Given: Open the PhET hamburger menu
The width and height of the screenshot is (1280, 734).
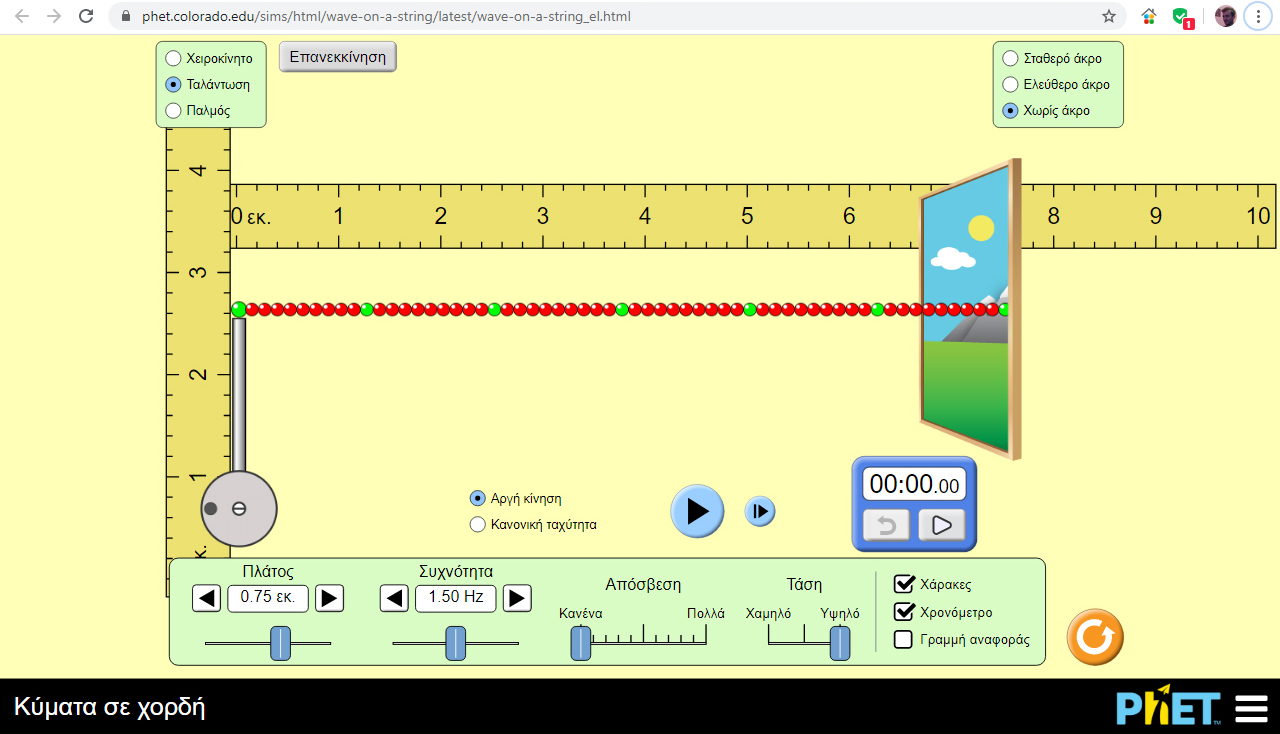Looking at the screenshot, I should coord(1251,708).
